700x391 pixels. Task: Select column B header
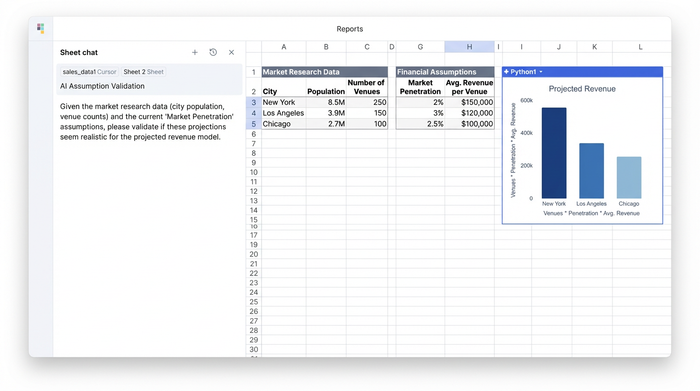326,47
